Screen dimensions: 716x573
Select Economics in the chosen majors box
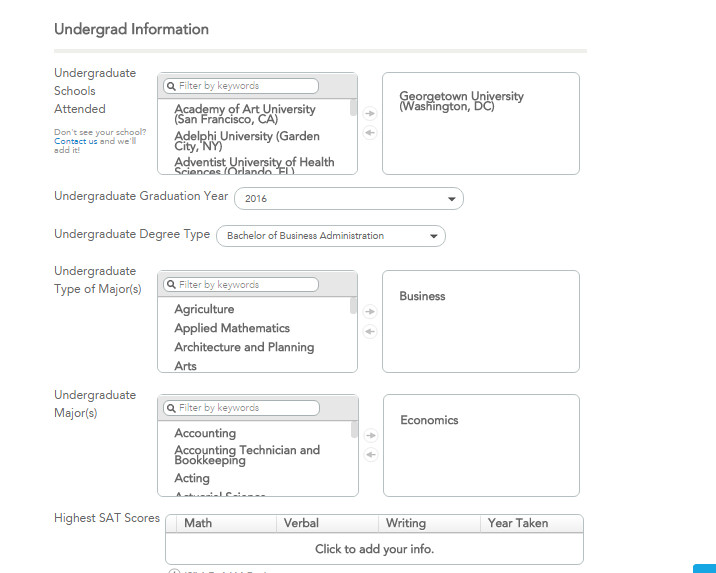tap(429, 420)
